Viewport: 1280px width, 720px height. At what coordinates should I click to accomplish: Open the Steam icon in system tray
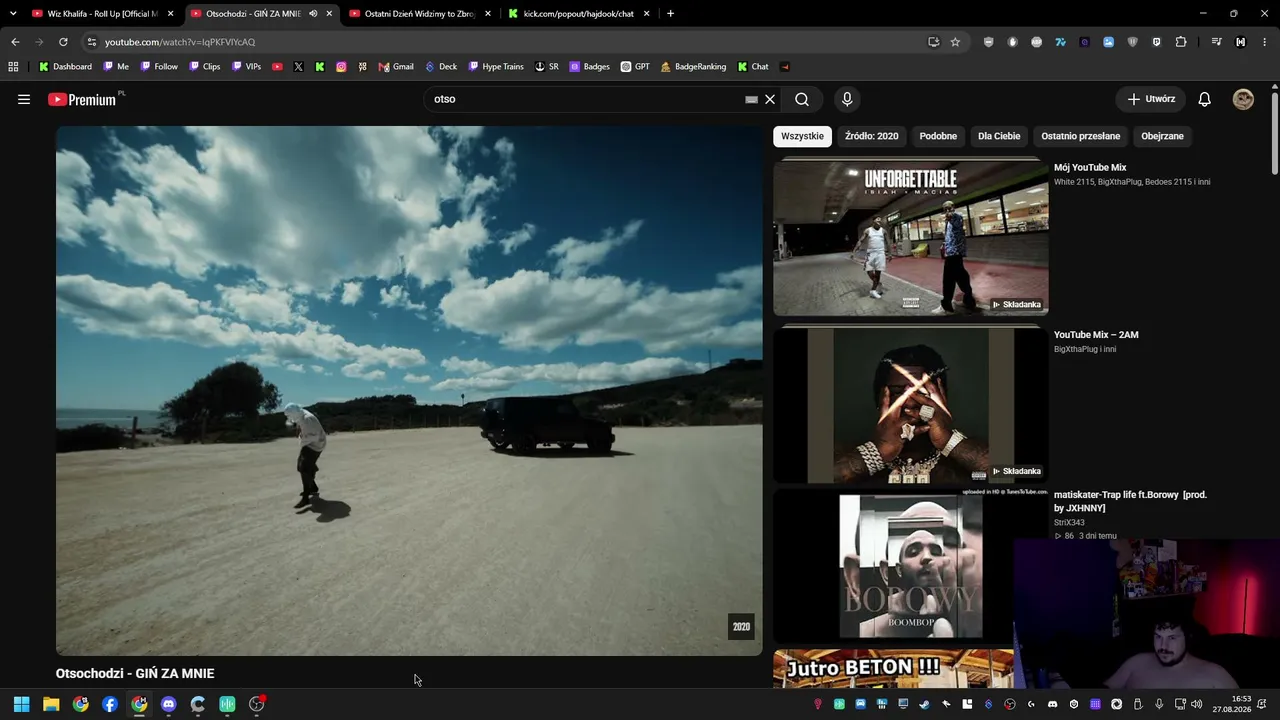click(x=924, y=704)
